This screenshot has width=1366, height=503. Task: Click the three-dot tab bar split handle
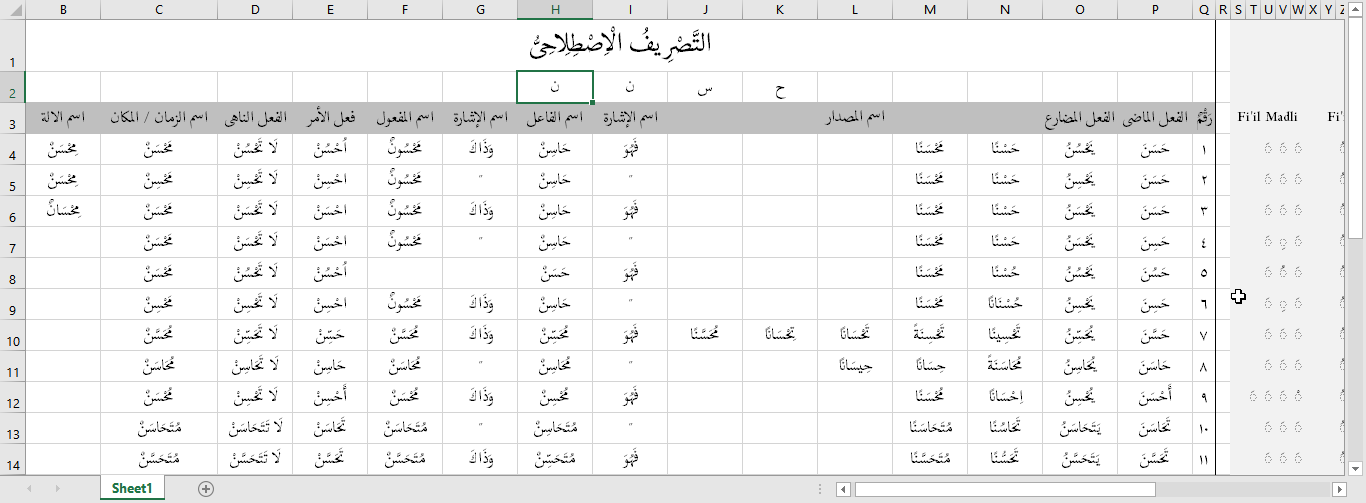click(x=820, y=489)
